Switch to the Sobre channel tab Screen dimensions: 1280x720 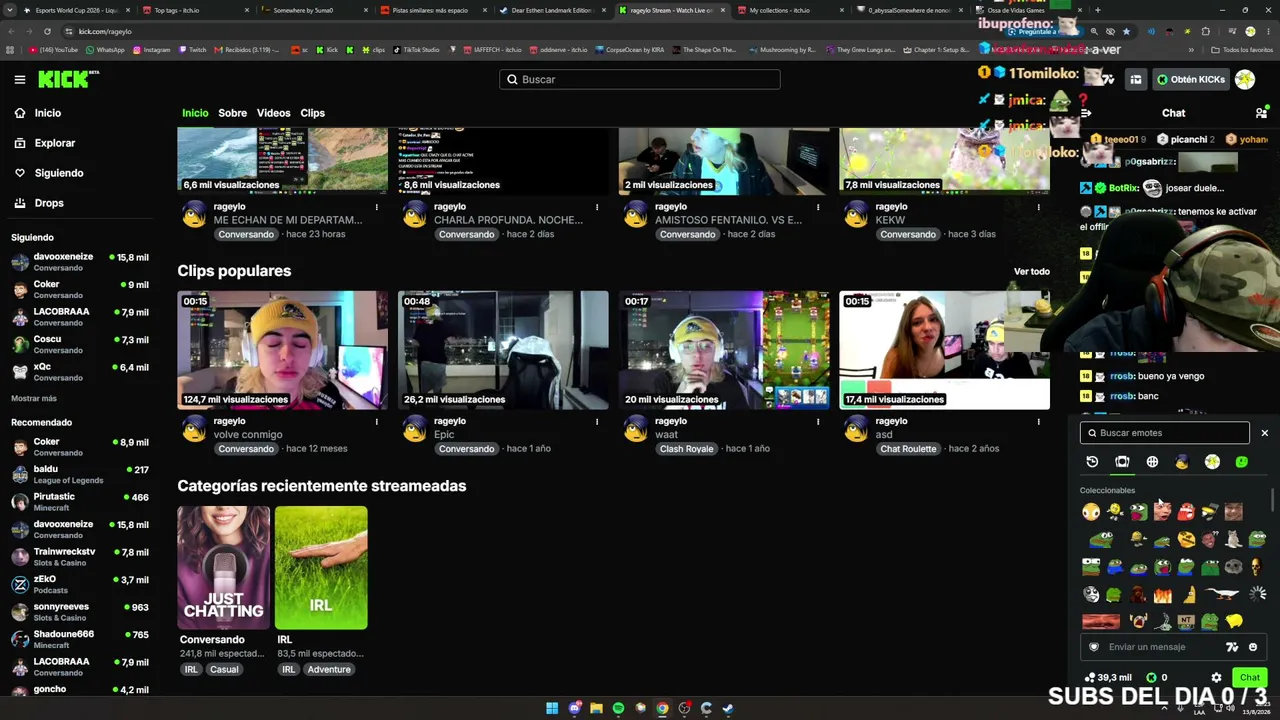232,113
